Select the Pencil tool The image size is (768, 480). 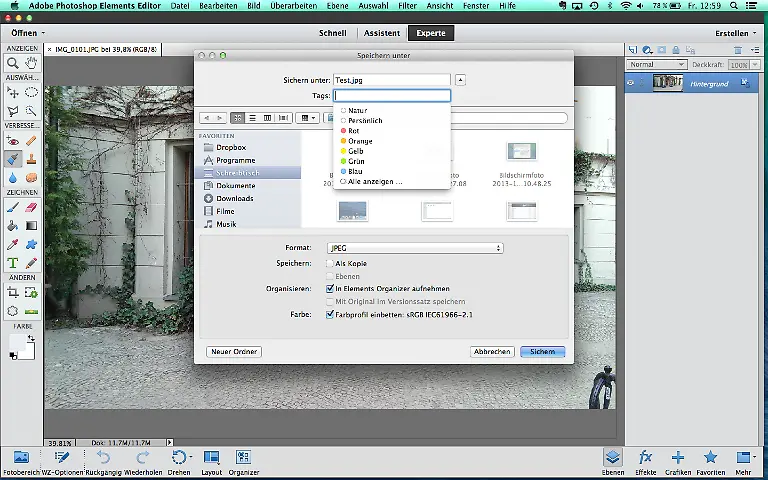coord(31,263)
